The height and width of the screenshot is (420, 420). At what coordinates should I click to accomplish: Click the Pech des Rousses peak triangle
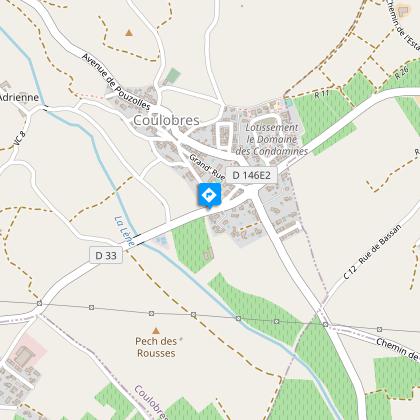[156, 331]
